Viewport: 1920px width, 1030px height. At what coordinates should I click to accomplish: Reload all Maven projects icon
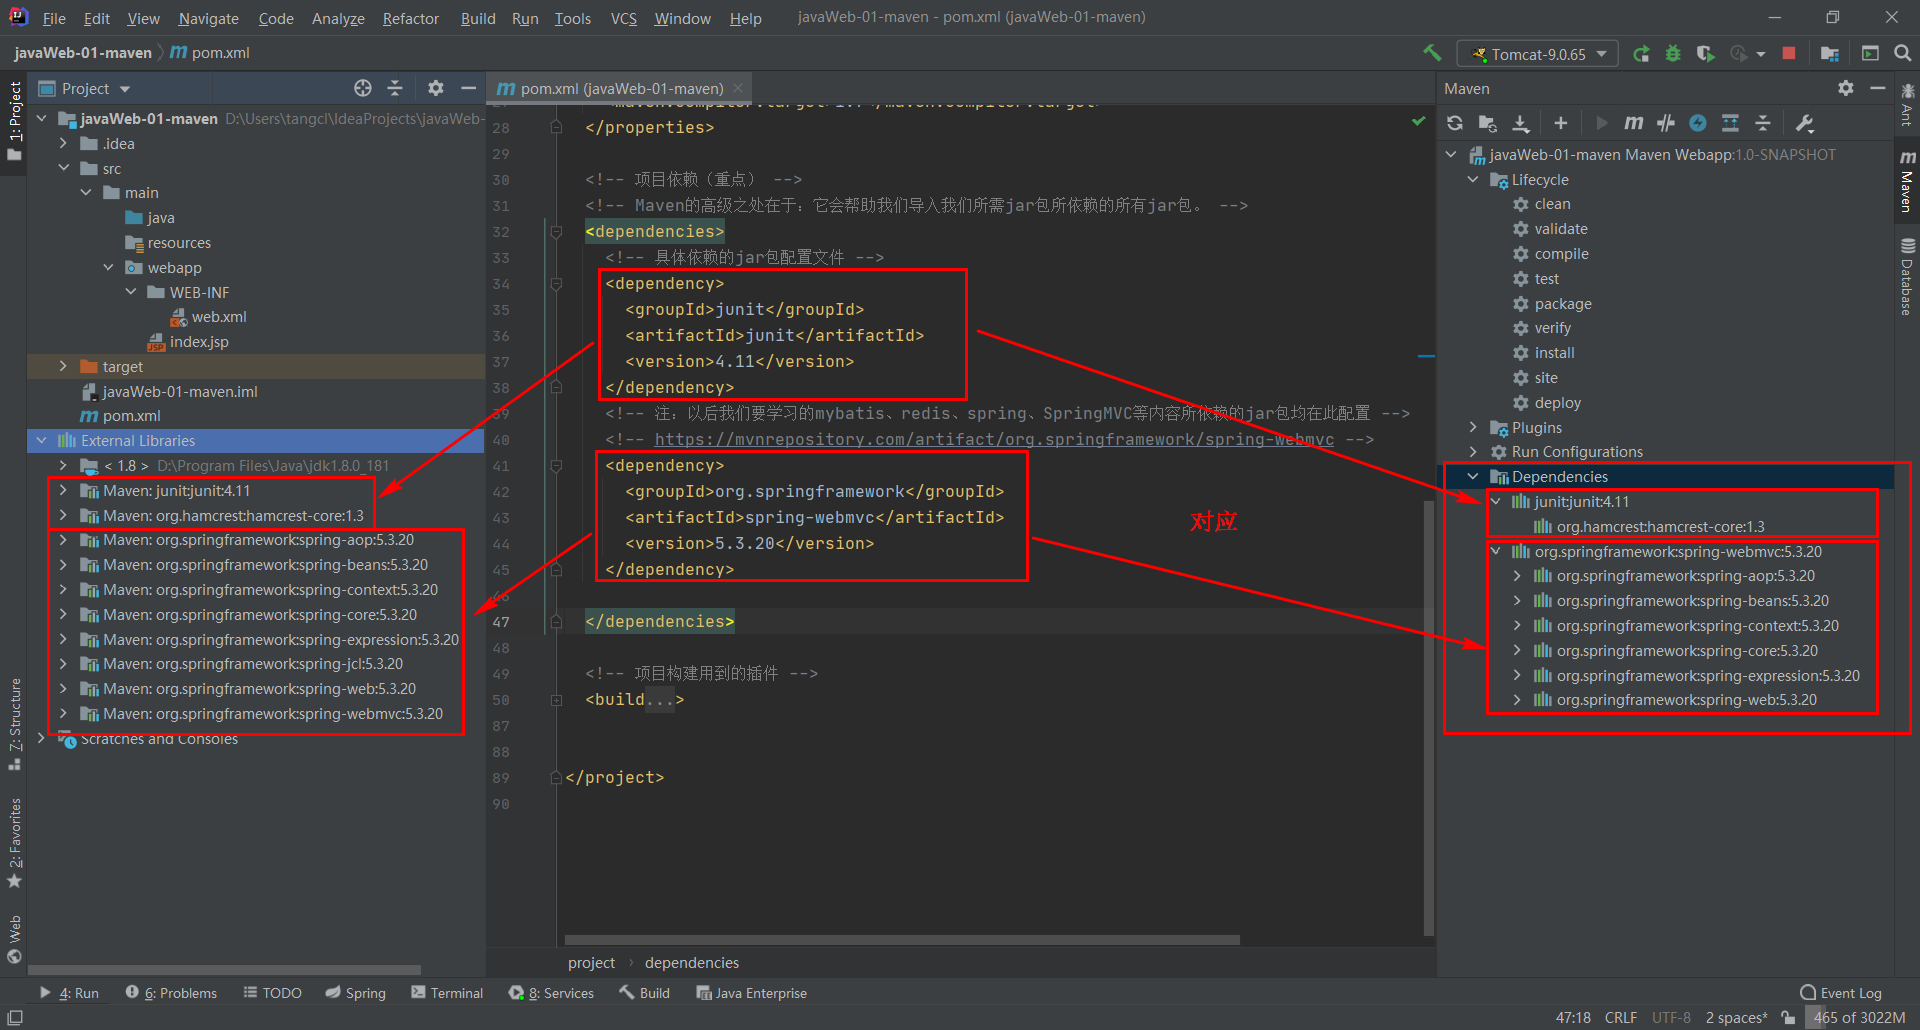pos(1455,123)
